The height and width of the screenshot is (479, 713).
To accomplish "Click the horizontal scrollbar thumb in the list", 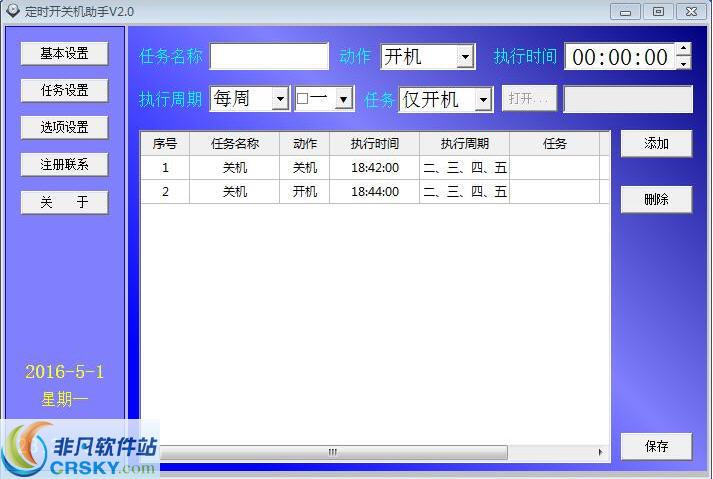I will 333,452.
